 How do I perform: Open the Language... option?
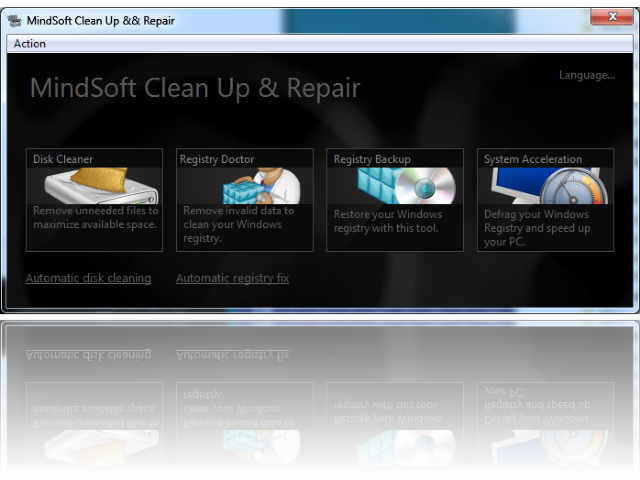click(587, 75)
